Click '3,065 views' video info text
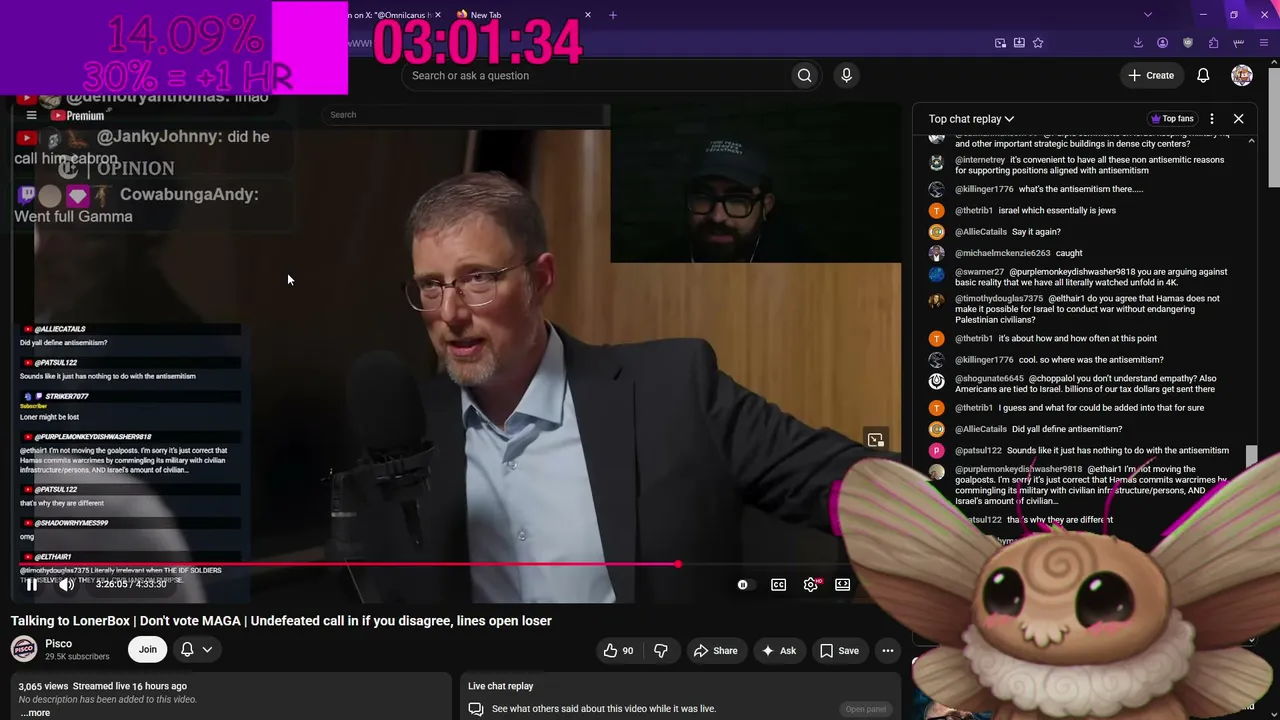Image resolution: width=1280 pixels, height=720 pixels. [43, 686]
